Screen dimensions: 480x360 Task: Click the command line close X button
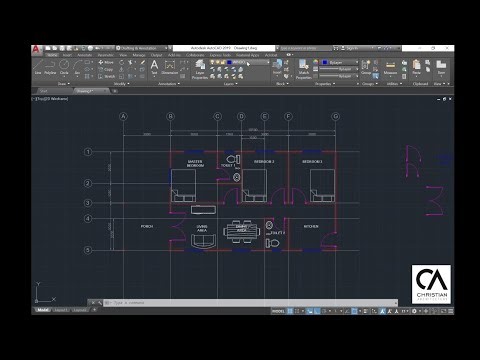click(x=93, y=303)
